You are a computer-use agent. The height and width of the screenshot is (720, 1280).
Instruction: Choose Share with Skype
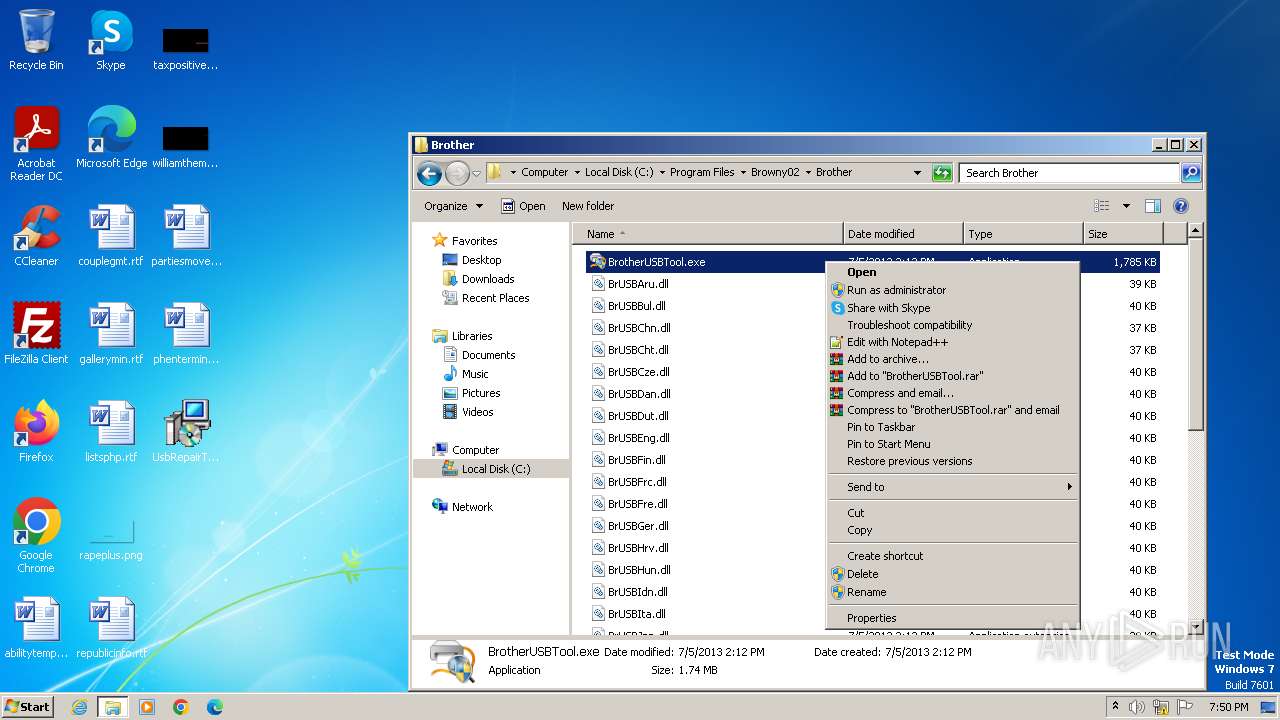point(952,308)
